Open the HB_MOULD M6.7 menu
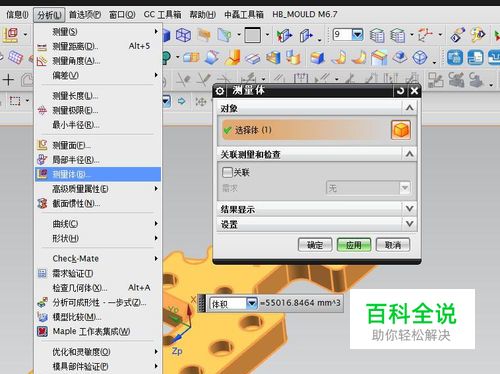Screen dimensions: 500x374 (x=305, y=15)
